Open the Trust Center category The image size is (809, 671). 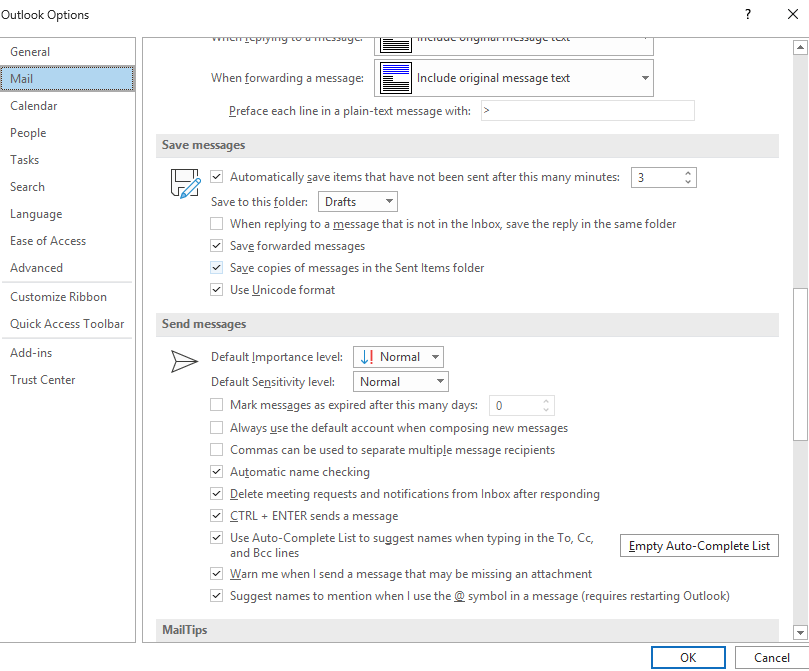tap(43, 380)
